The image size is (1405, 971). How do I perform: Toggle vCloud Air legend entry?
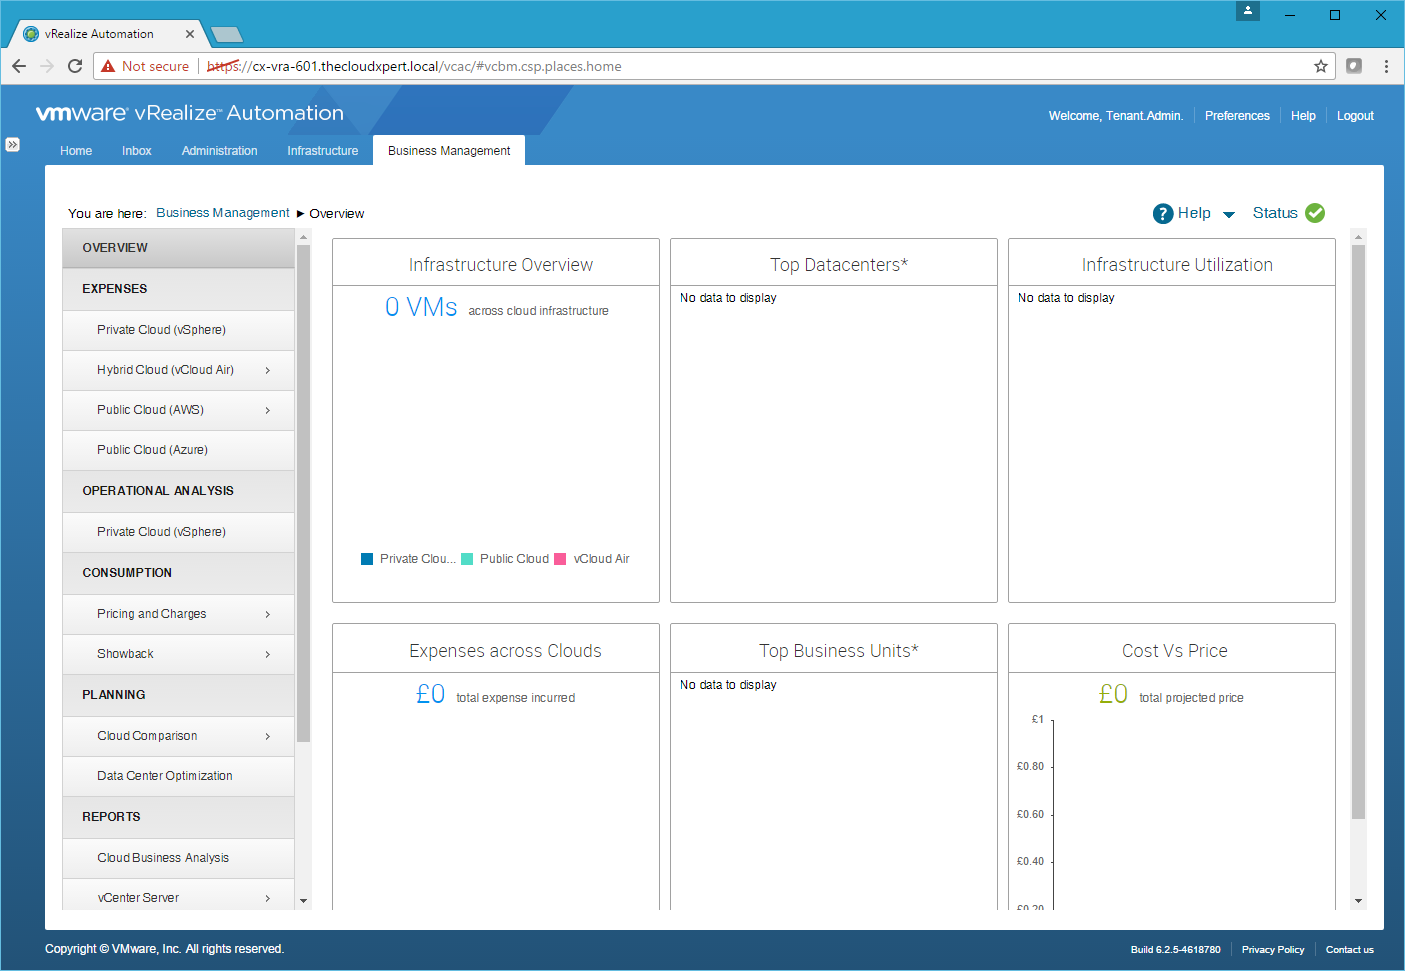pyautogui.click(x=592, y=559)
